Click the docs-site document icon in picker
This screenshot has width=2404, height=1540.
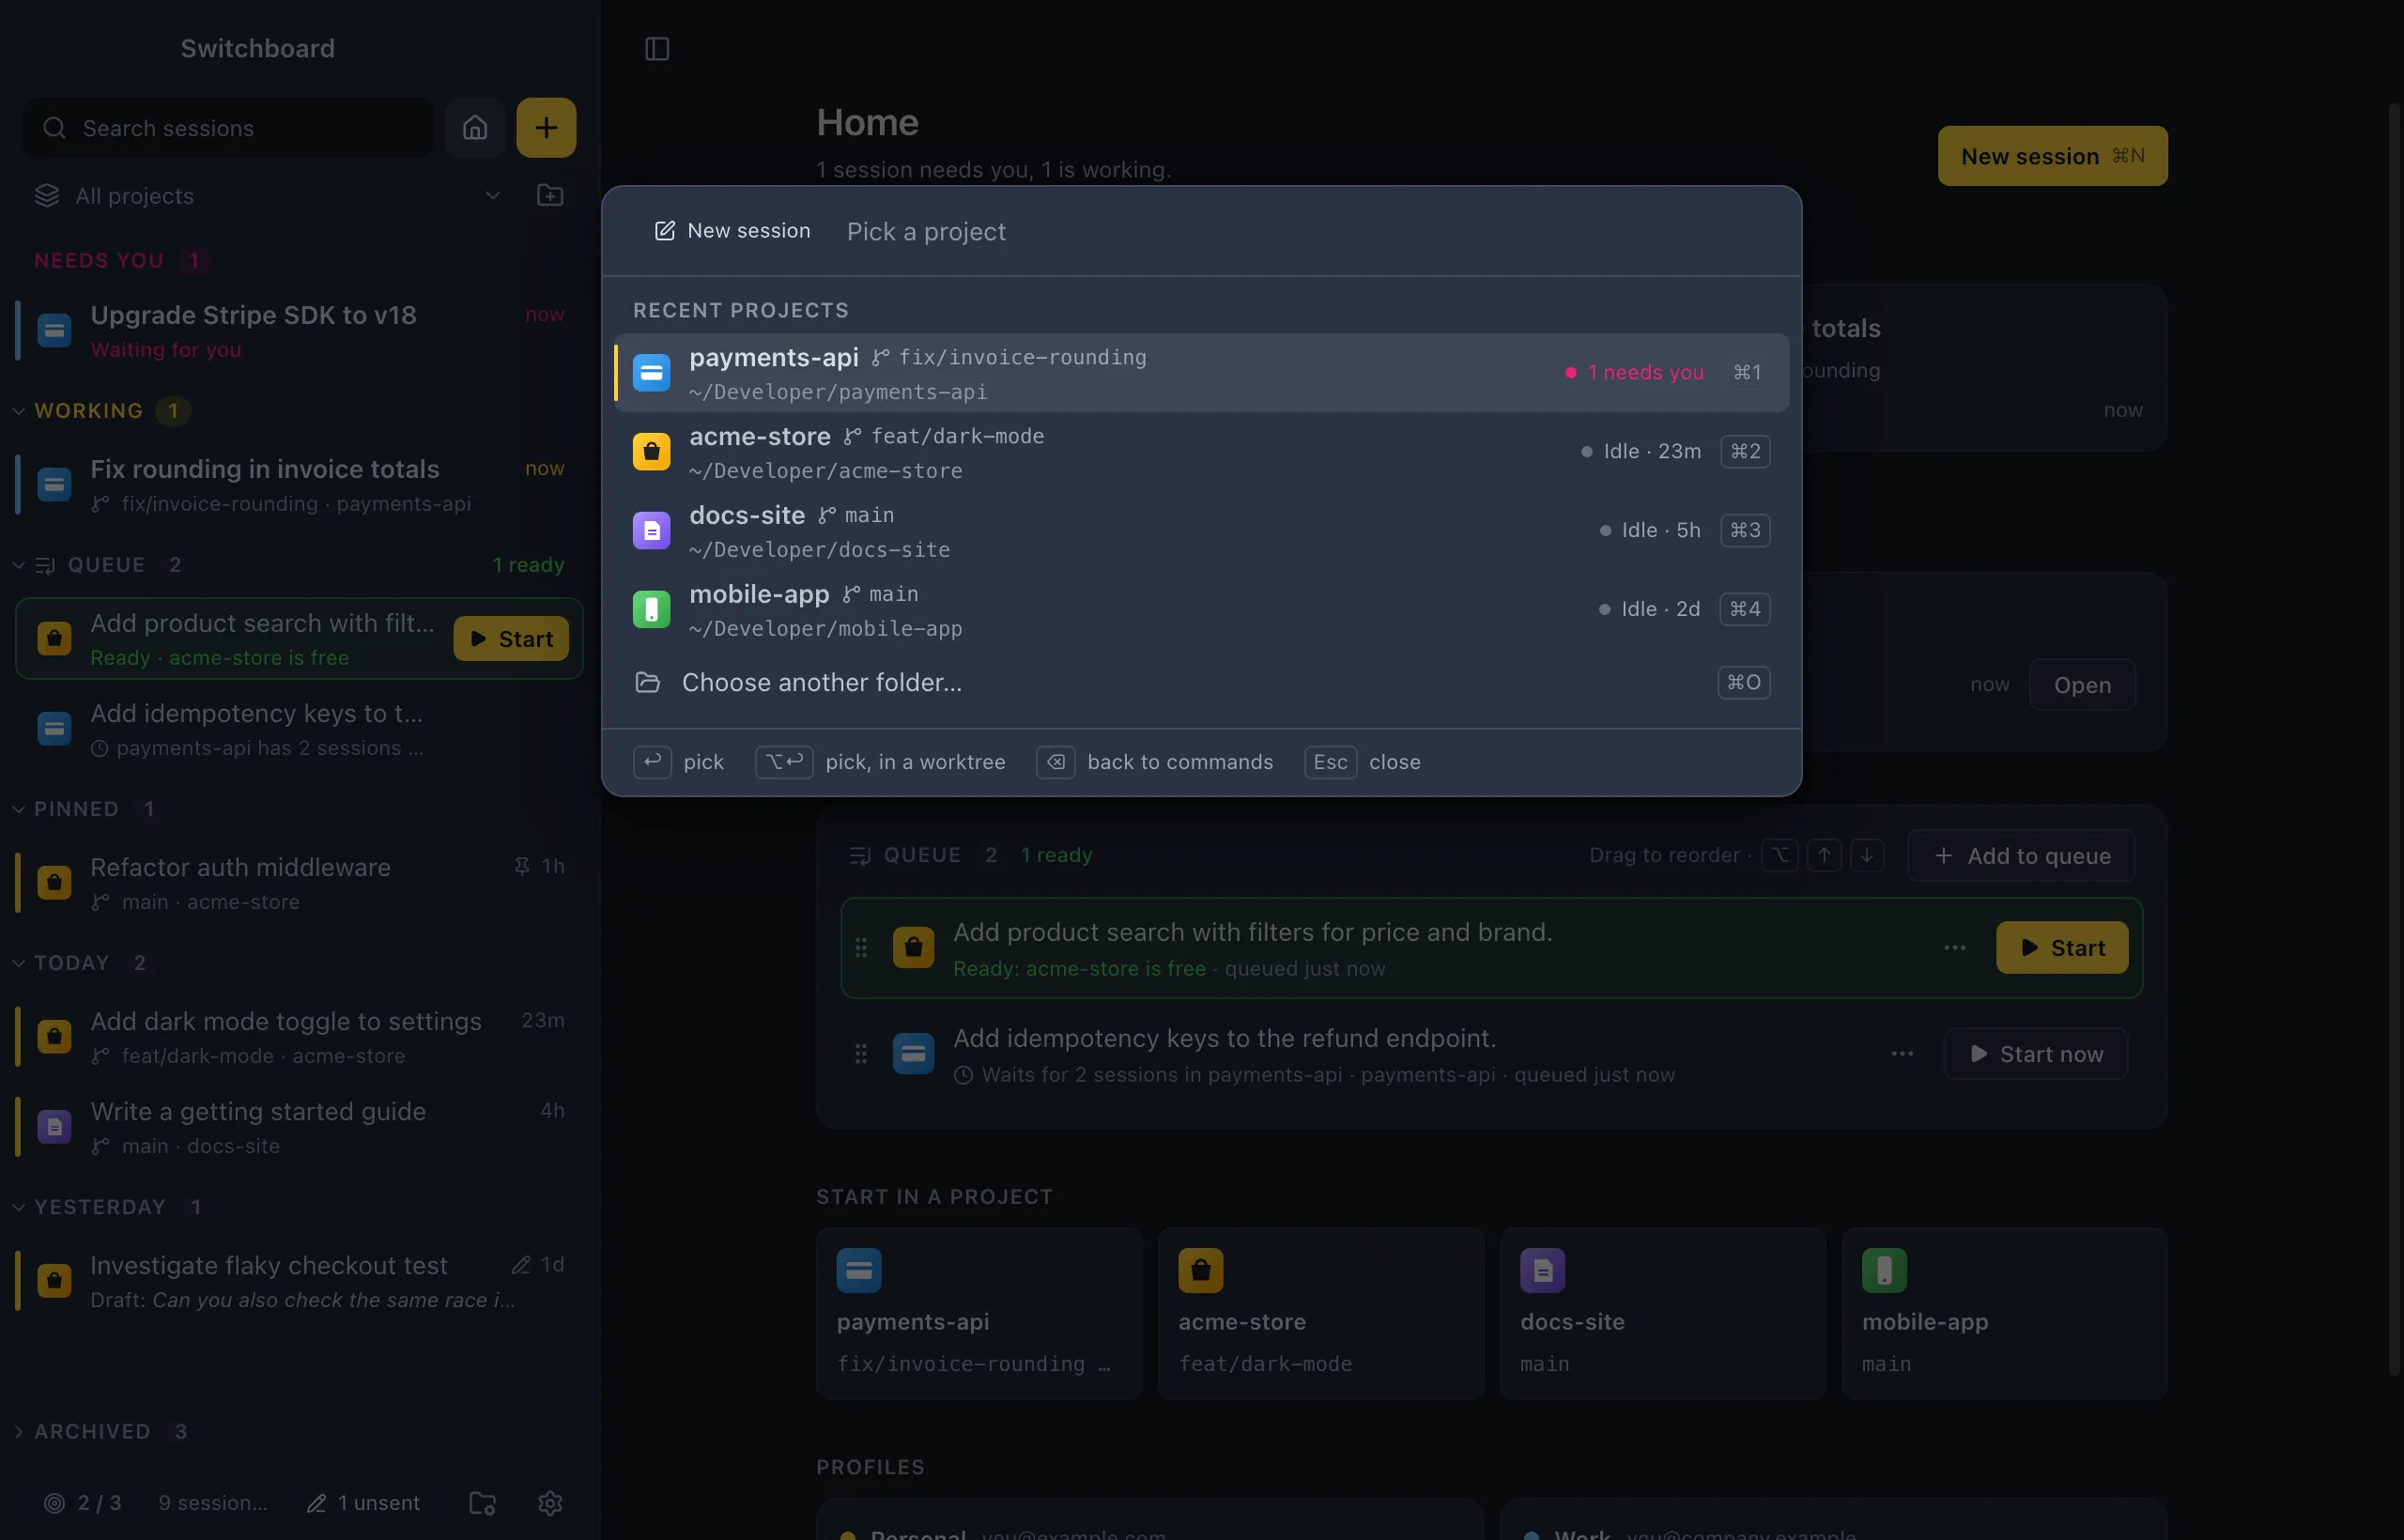[x=652, y=530]
